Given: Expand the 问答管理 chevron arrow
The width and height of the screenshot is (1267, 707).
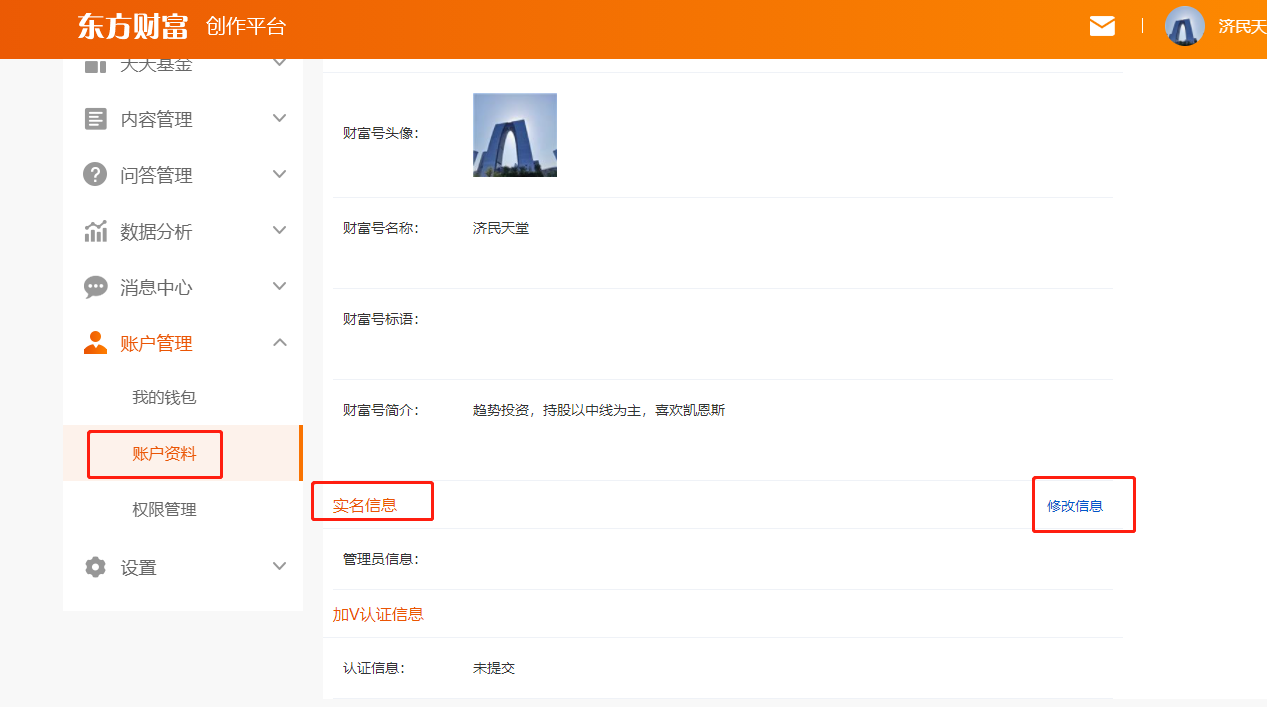Looking at the screenshot, I should pos(280,174).
